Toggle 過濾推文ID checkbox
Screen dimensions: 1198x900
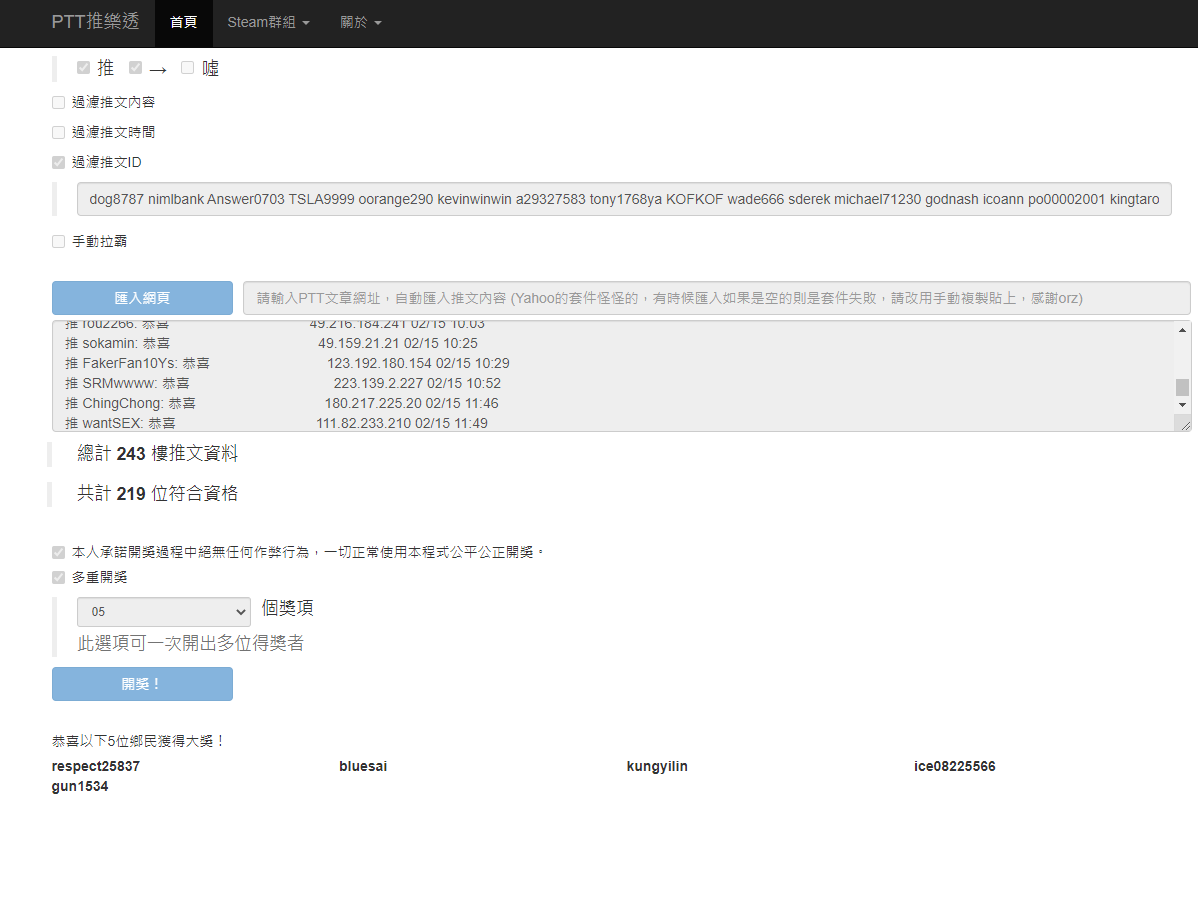tap(58, 163)
